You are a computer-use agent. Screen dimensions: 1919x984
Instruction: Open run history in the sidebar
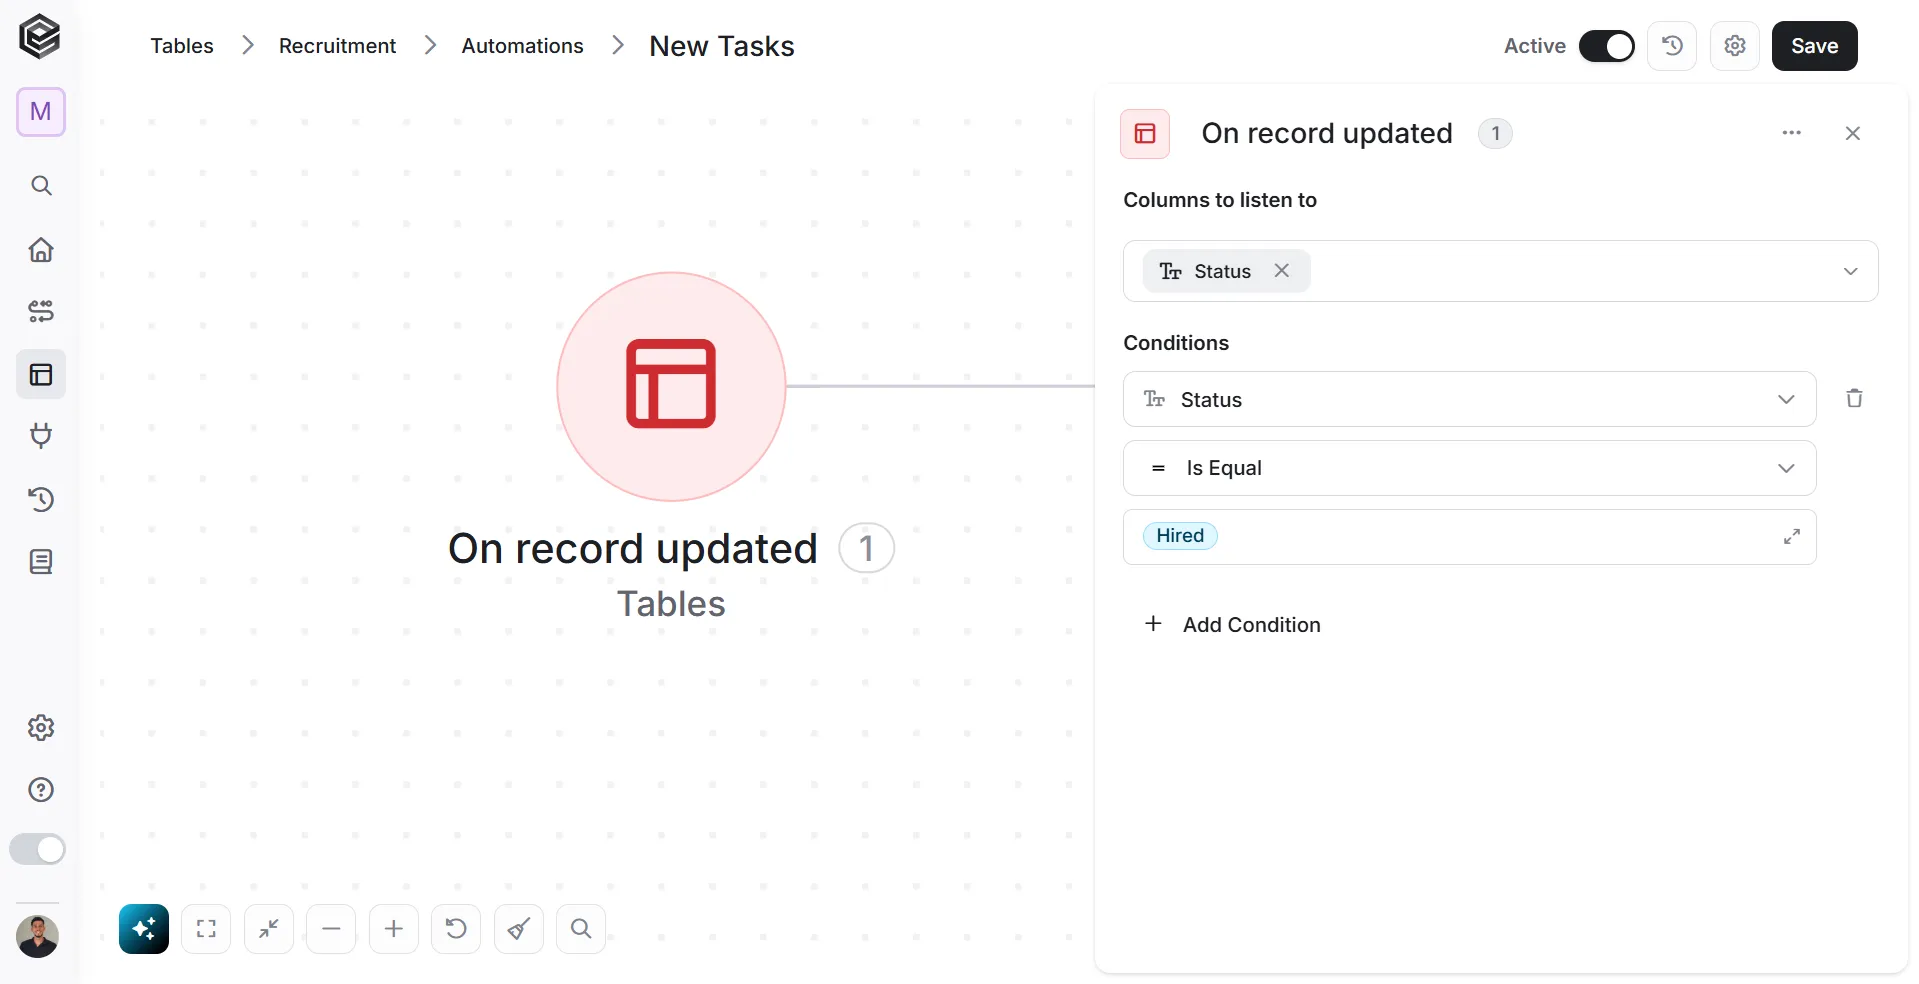click(x=41, y=499)
